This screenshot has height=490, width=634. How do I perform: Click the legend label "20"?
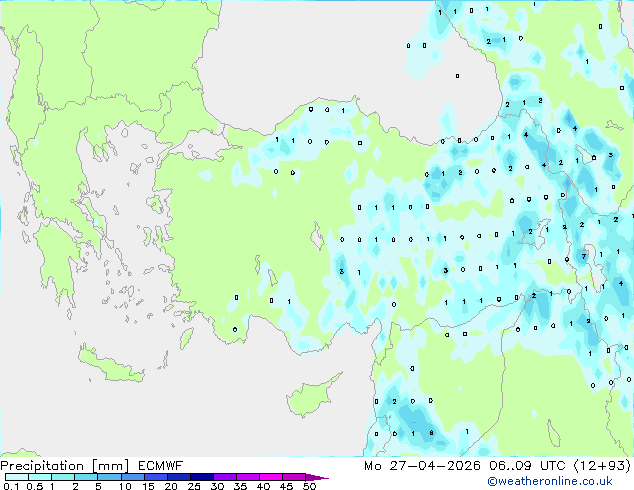tap(171, 486)
